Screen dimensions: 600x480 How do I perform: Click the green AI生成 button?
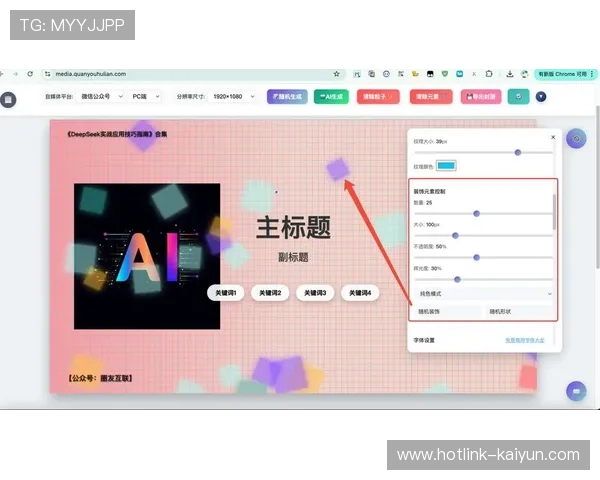tap(331, 96)
